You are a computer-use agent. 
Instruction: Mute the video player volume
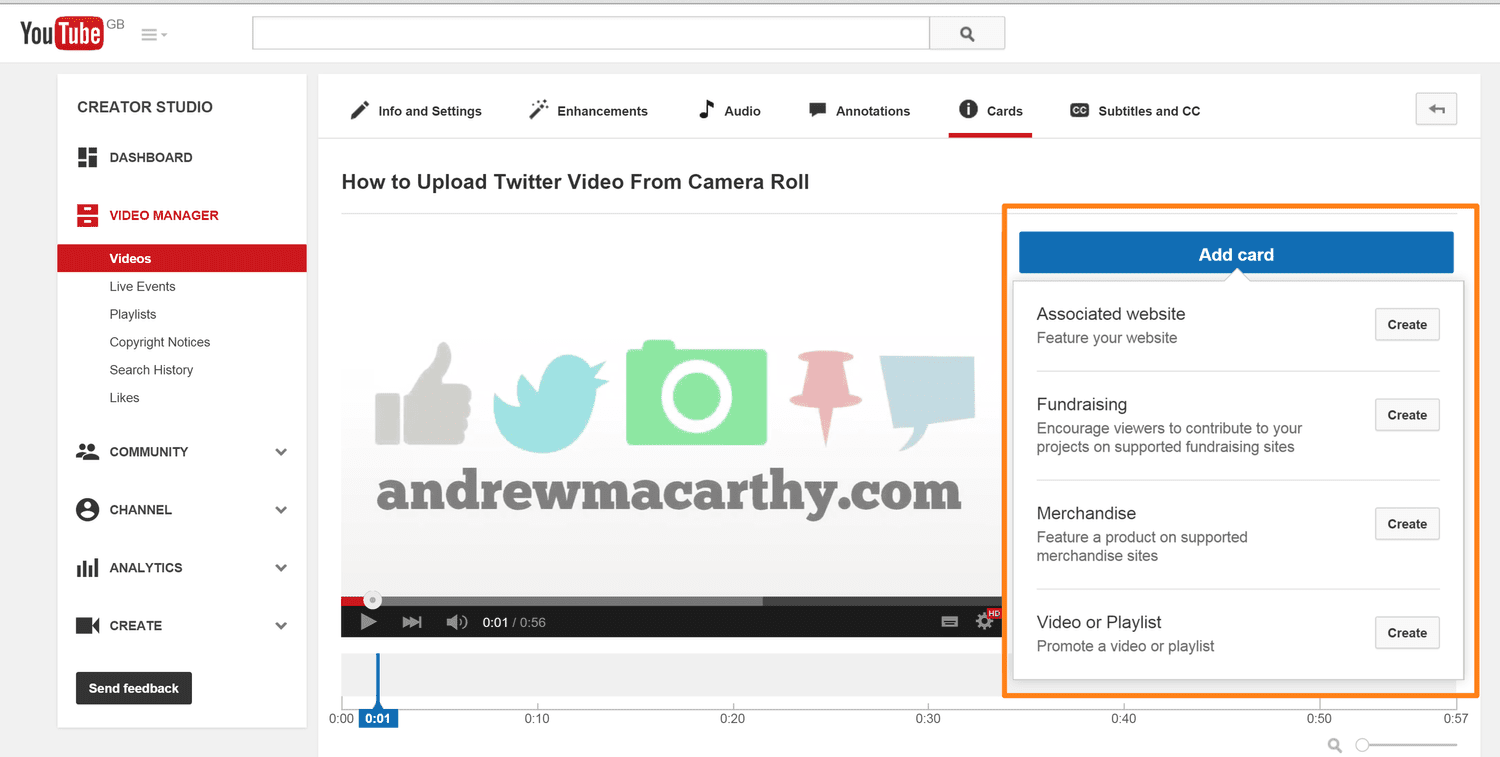pyautogui.click(x=456, y=621)
